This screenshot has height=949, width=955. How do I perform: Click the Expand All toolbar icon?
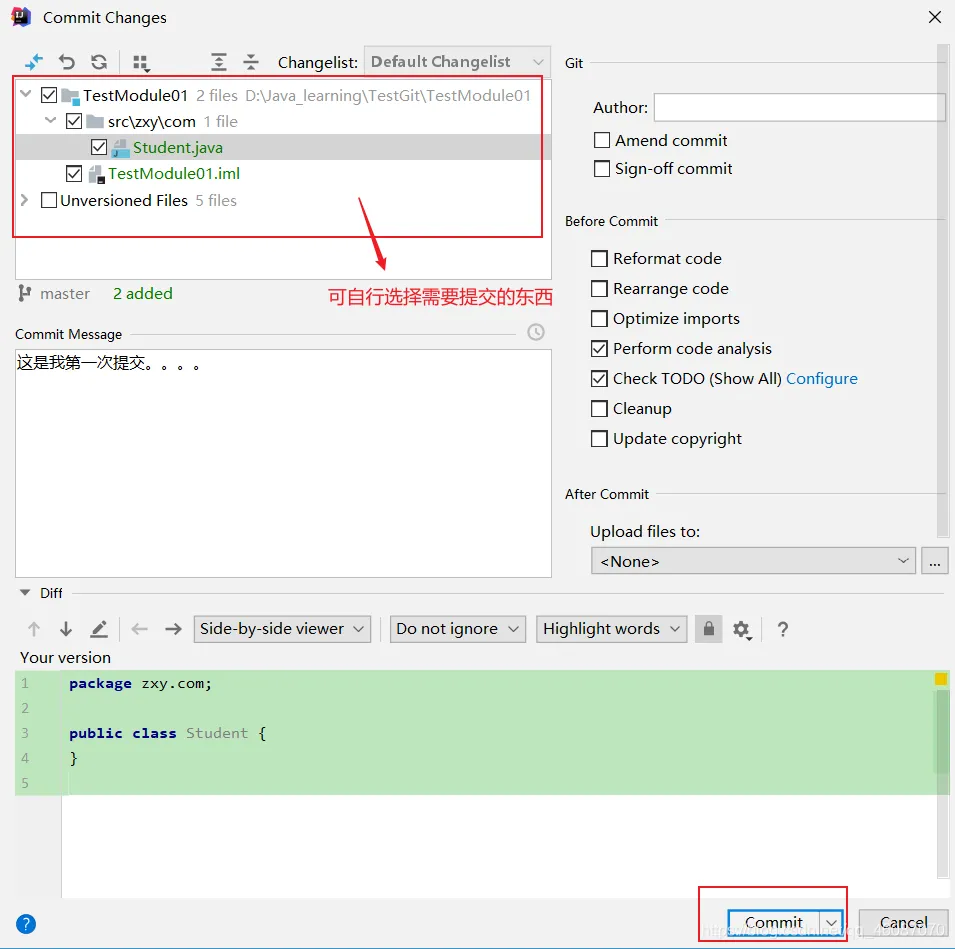click(219, 62)
